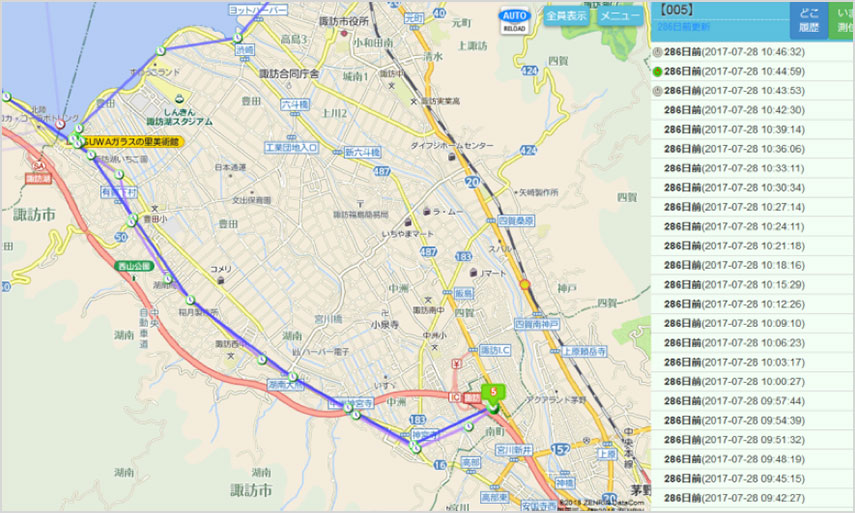
Task: Select history entry 2017-07-28 10:33:11
Action: [752, 168]
